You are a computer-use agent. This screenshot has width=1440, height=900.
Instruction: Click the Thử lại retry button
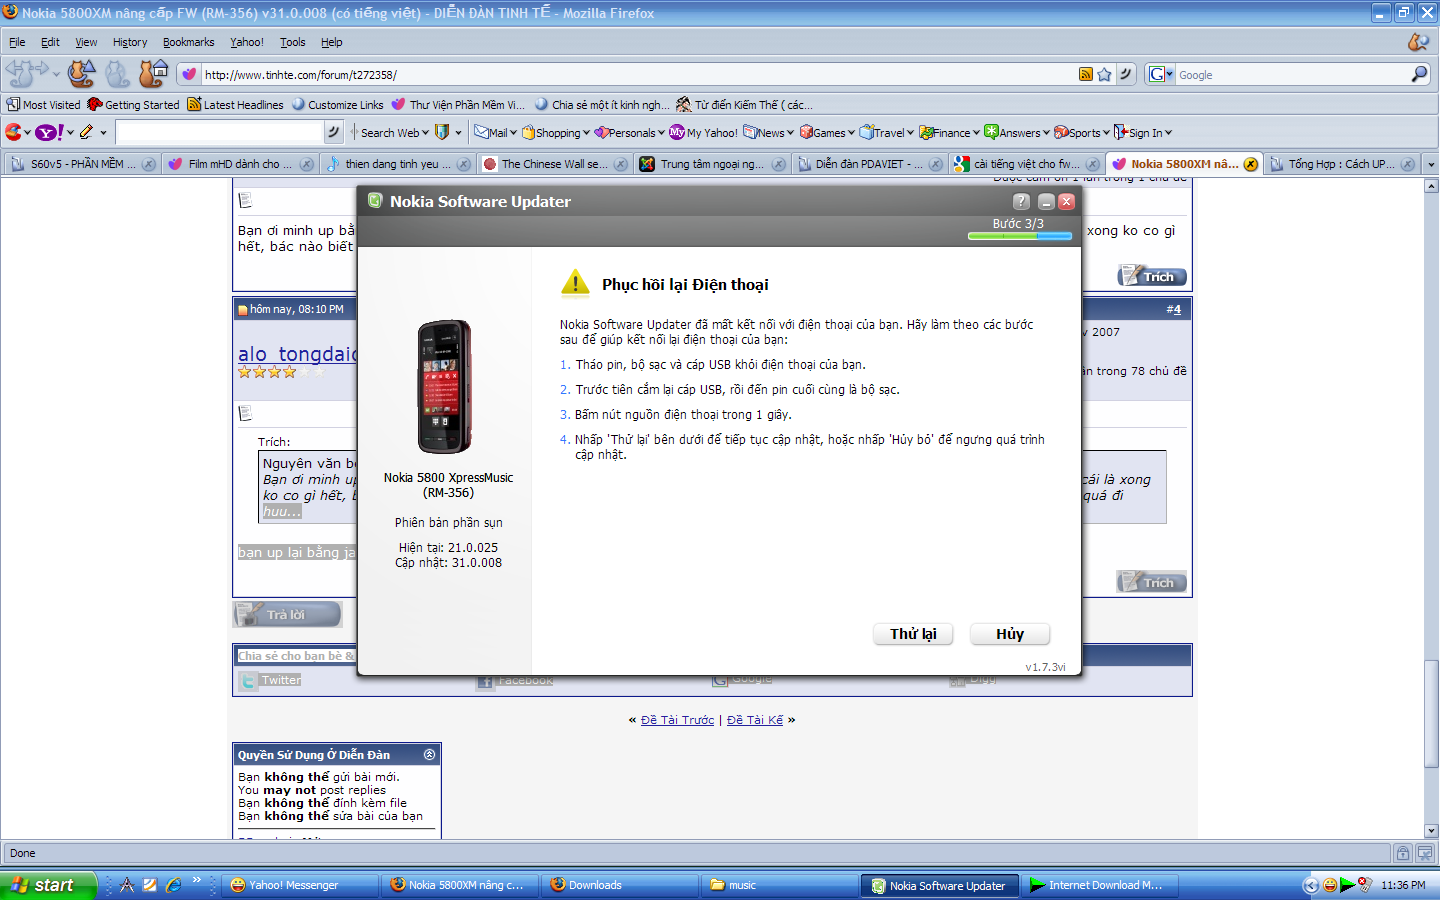tap(913, 634)
